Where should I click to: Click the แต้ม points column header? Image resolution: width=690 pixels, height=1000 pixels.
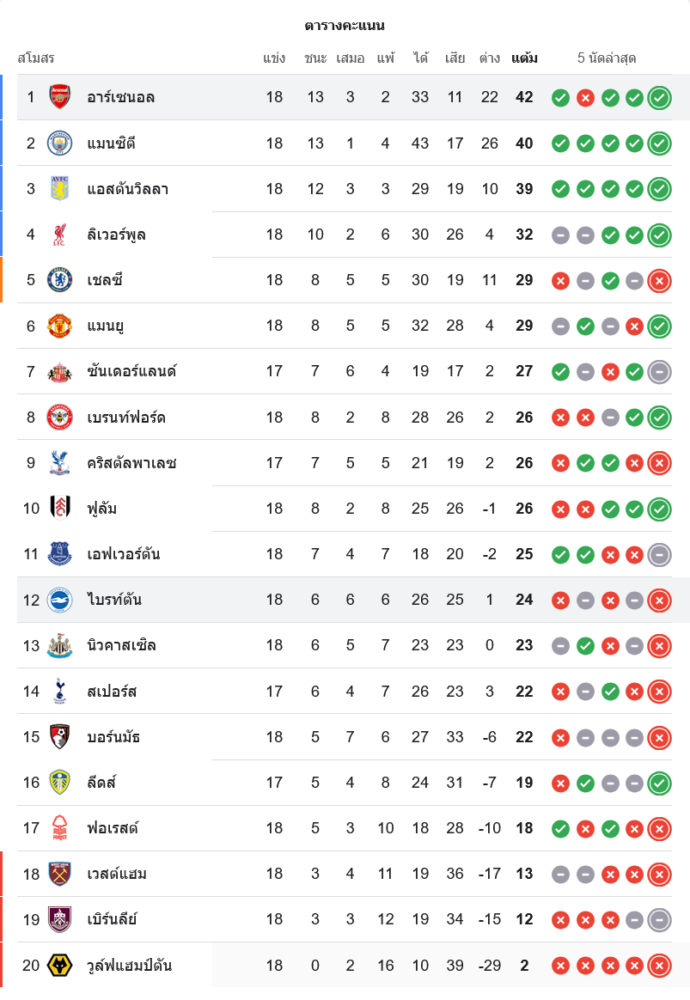pyautogui.click(x=524, y=58)
